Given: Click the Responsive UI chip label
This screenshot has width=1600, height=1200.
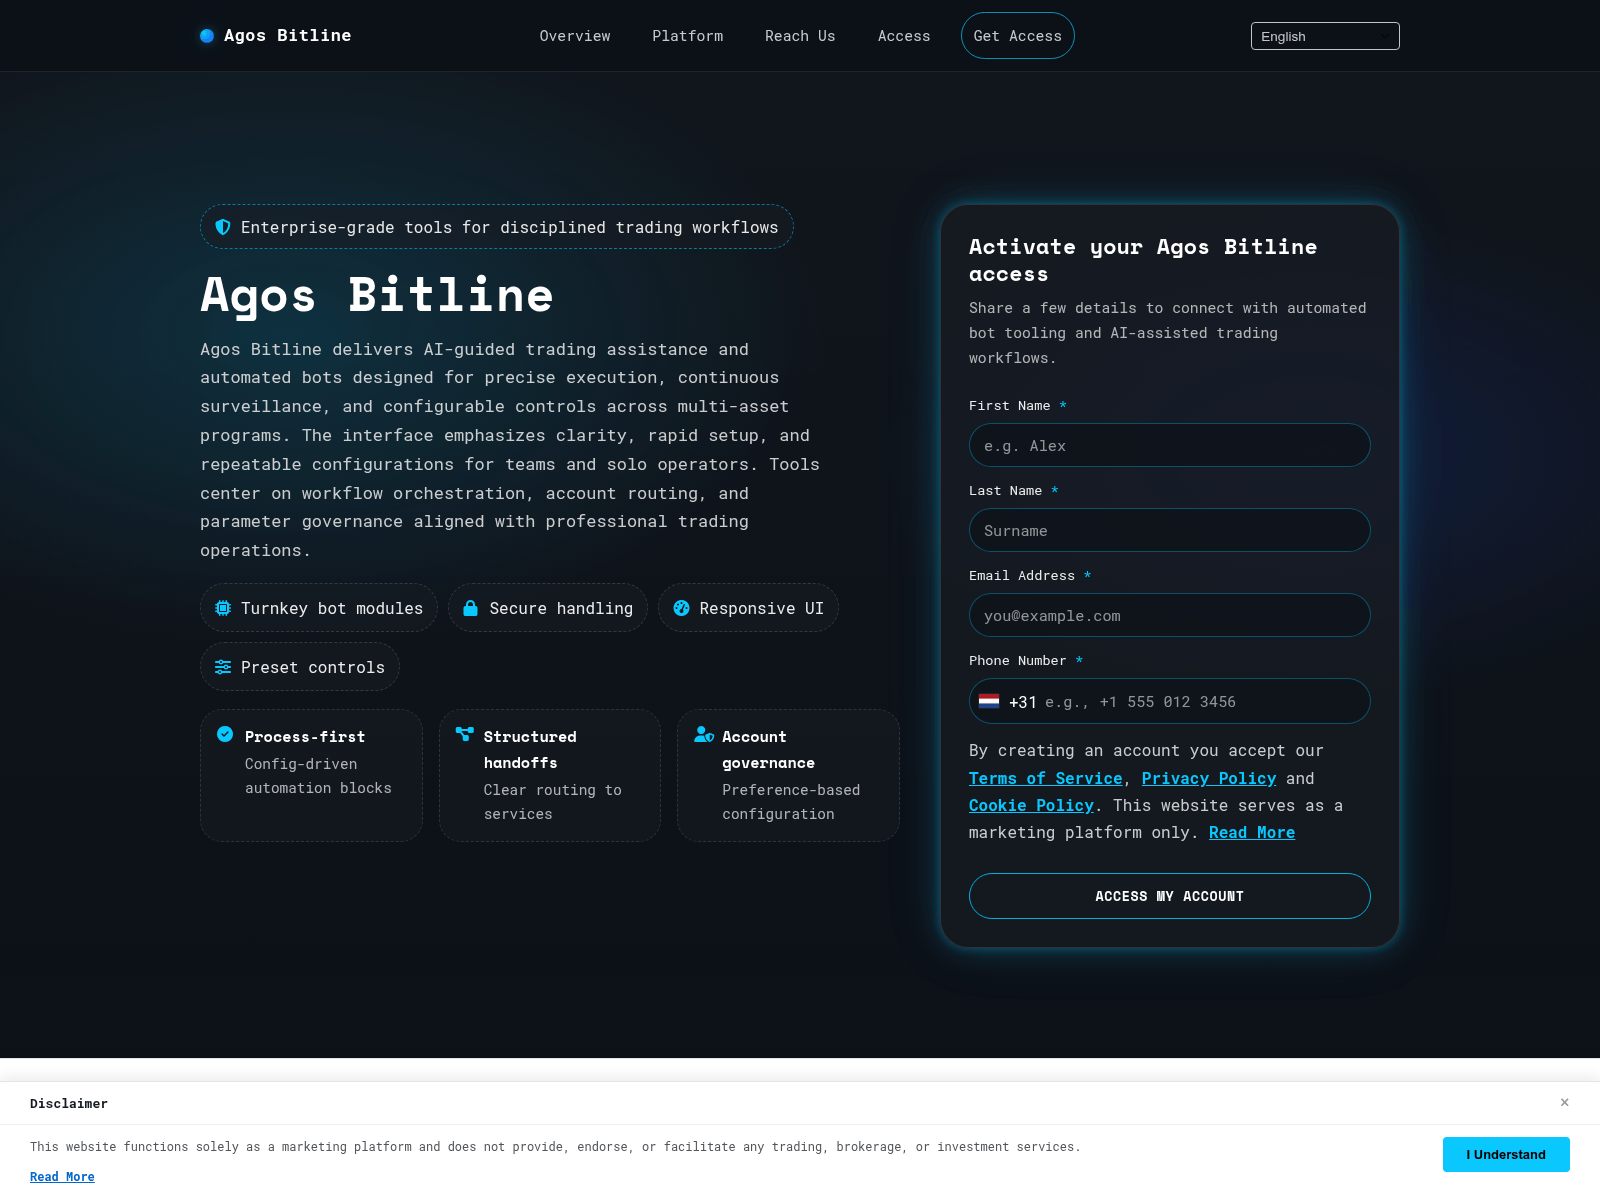Looking at the screenshot, I should point(762,608).
